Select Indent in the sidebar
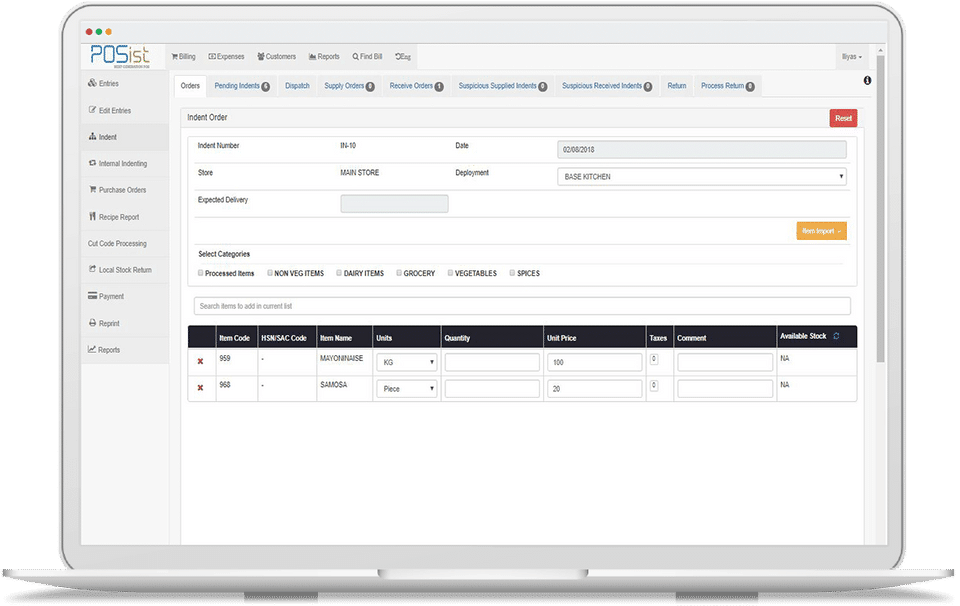Viewport: 960px width, 606px height. 102,137
